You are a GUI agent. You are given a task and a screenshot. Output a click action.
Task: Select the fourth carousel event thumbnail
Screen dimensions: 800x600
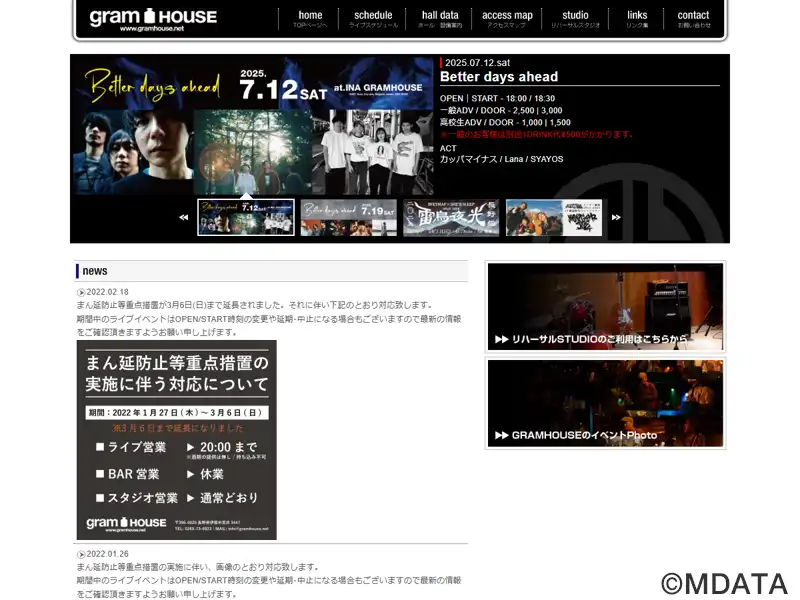pos(554,217)
